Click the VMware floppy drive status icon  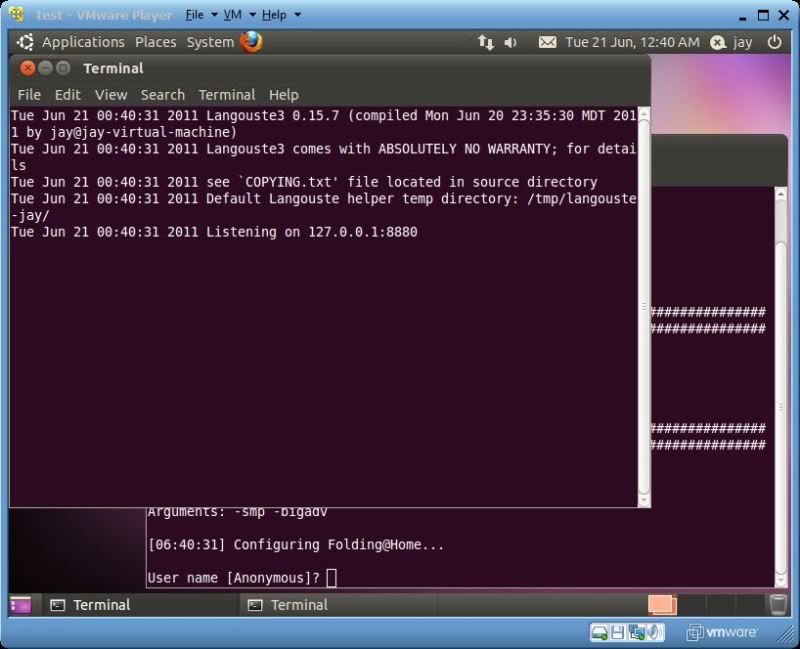pos(617,633)
